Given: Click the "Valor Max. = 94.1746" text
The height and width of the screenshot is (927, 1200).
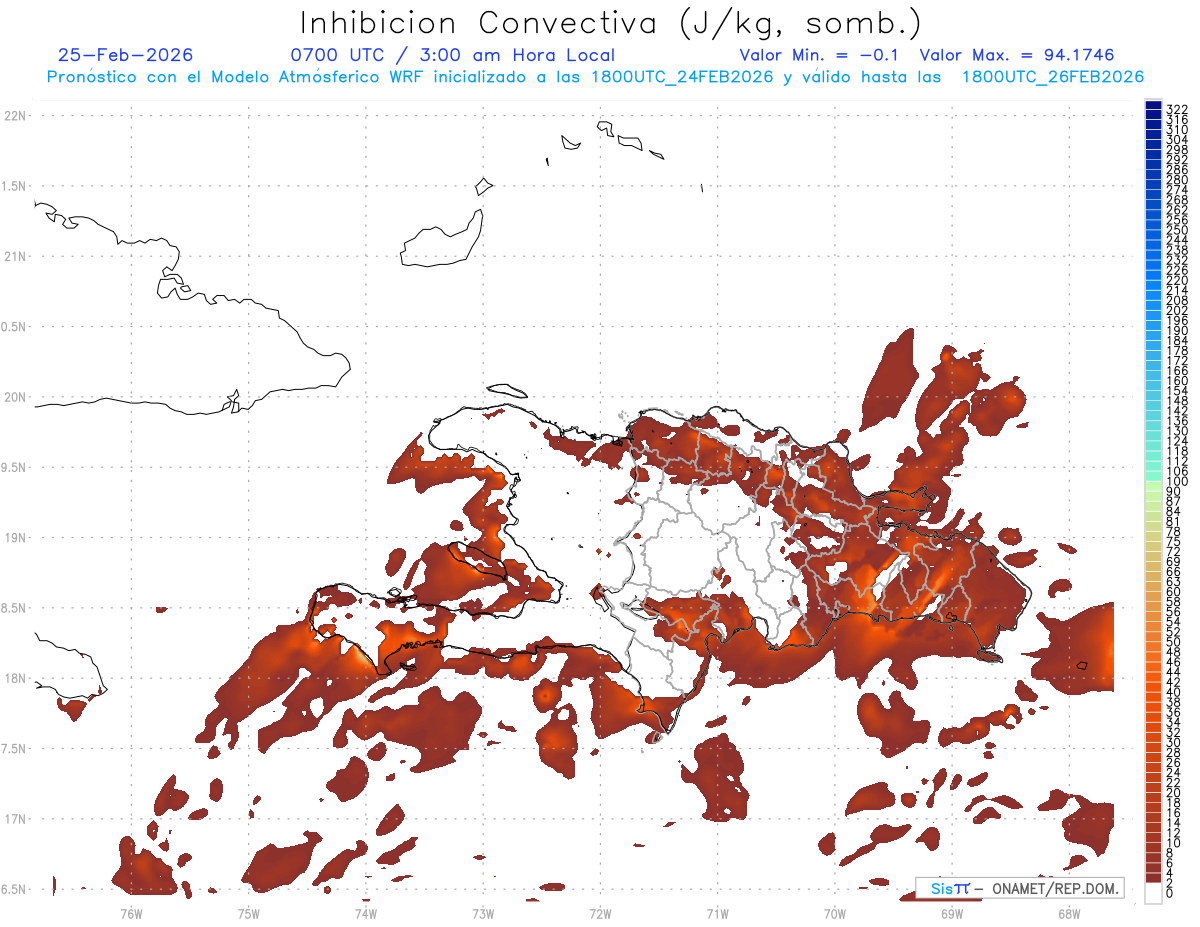Looking at the screenshot, I should point(1017,56).
